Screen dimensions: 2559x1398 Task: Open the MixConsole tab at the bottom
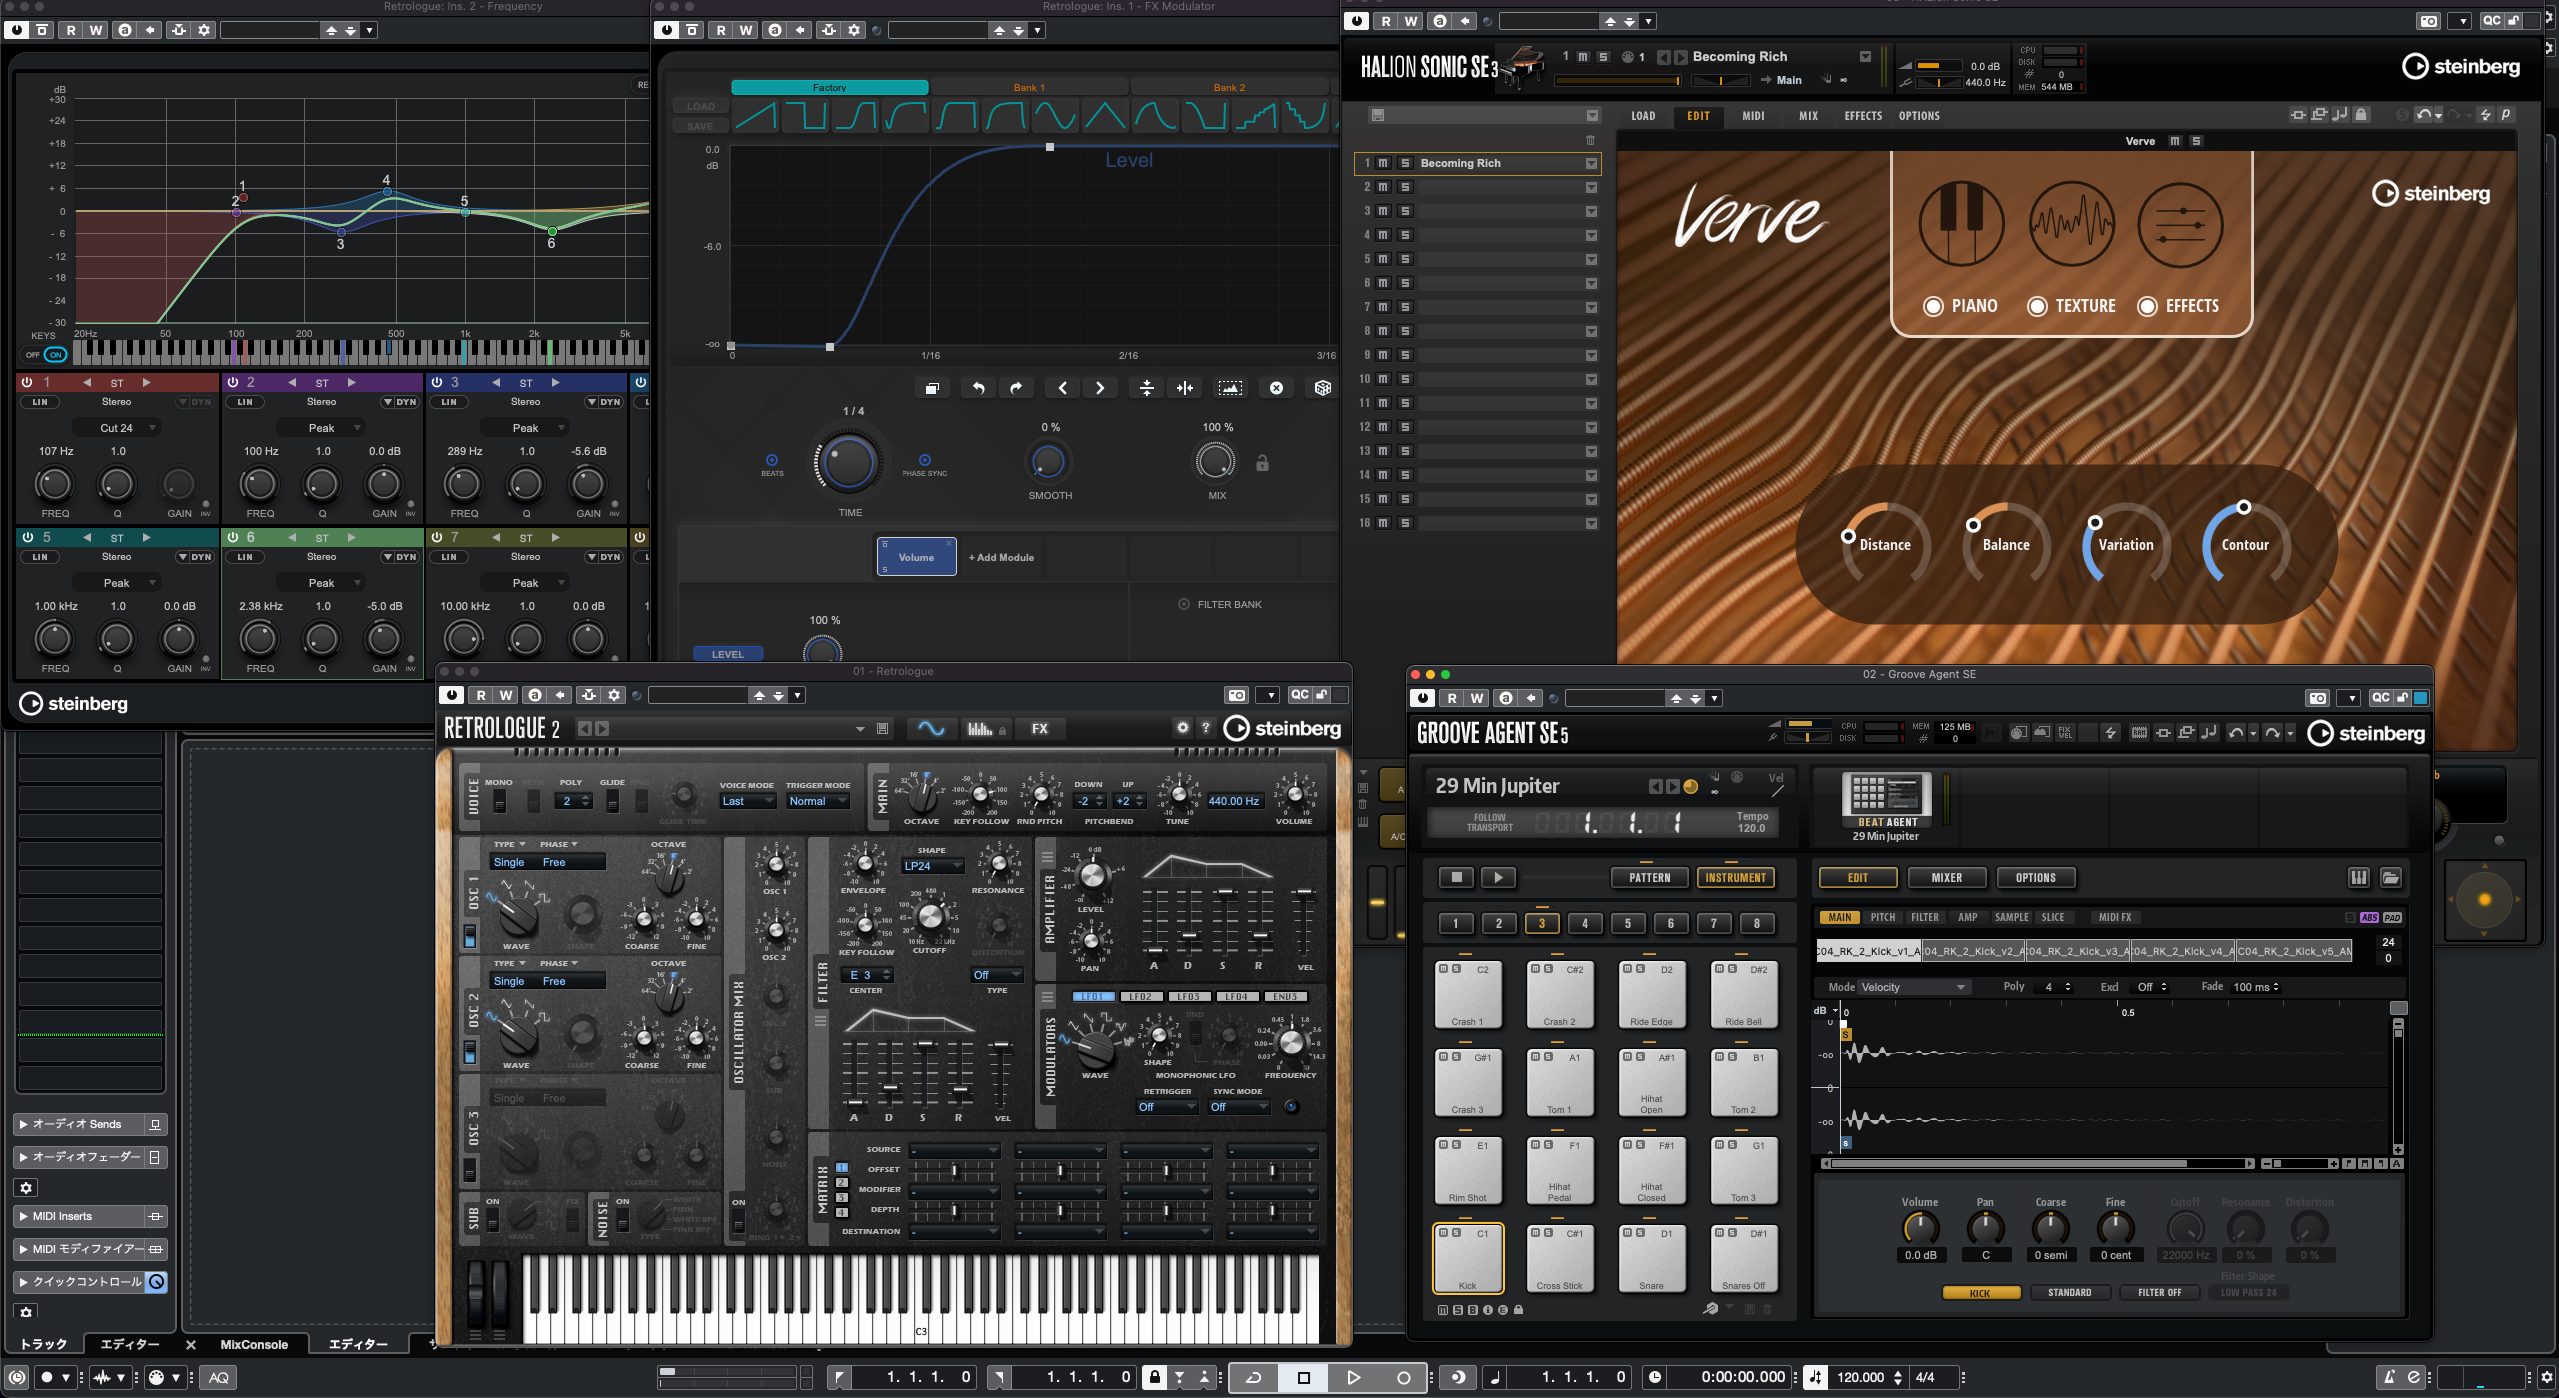(x=254, y=1345)
